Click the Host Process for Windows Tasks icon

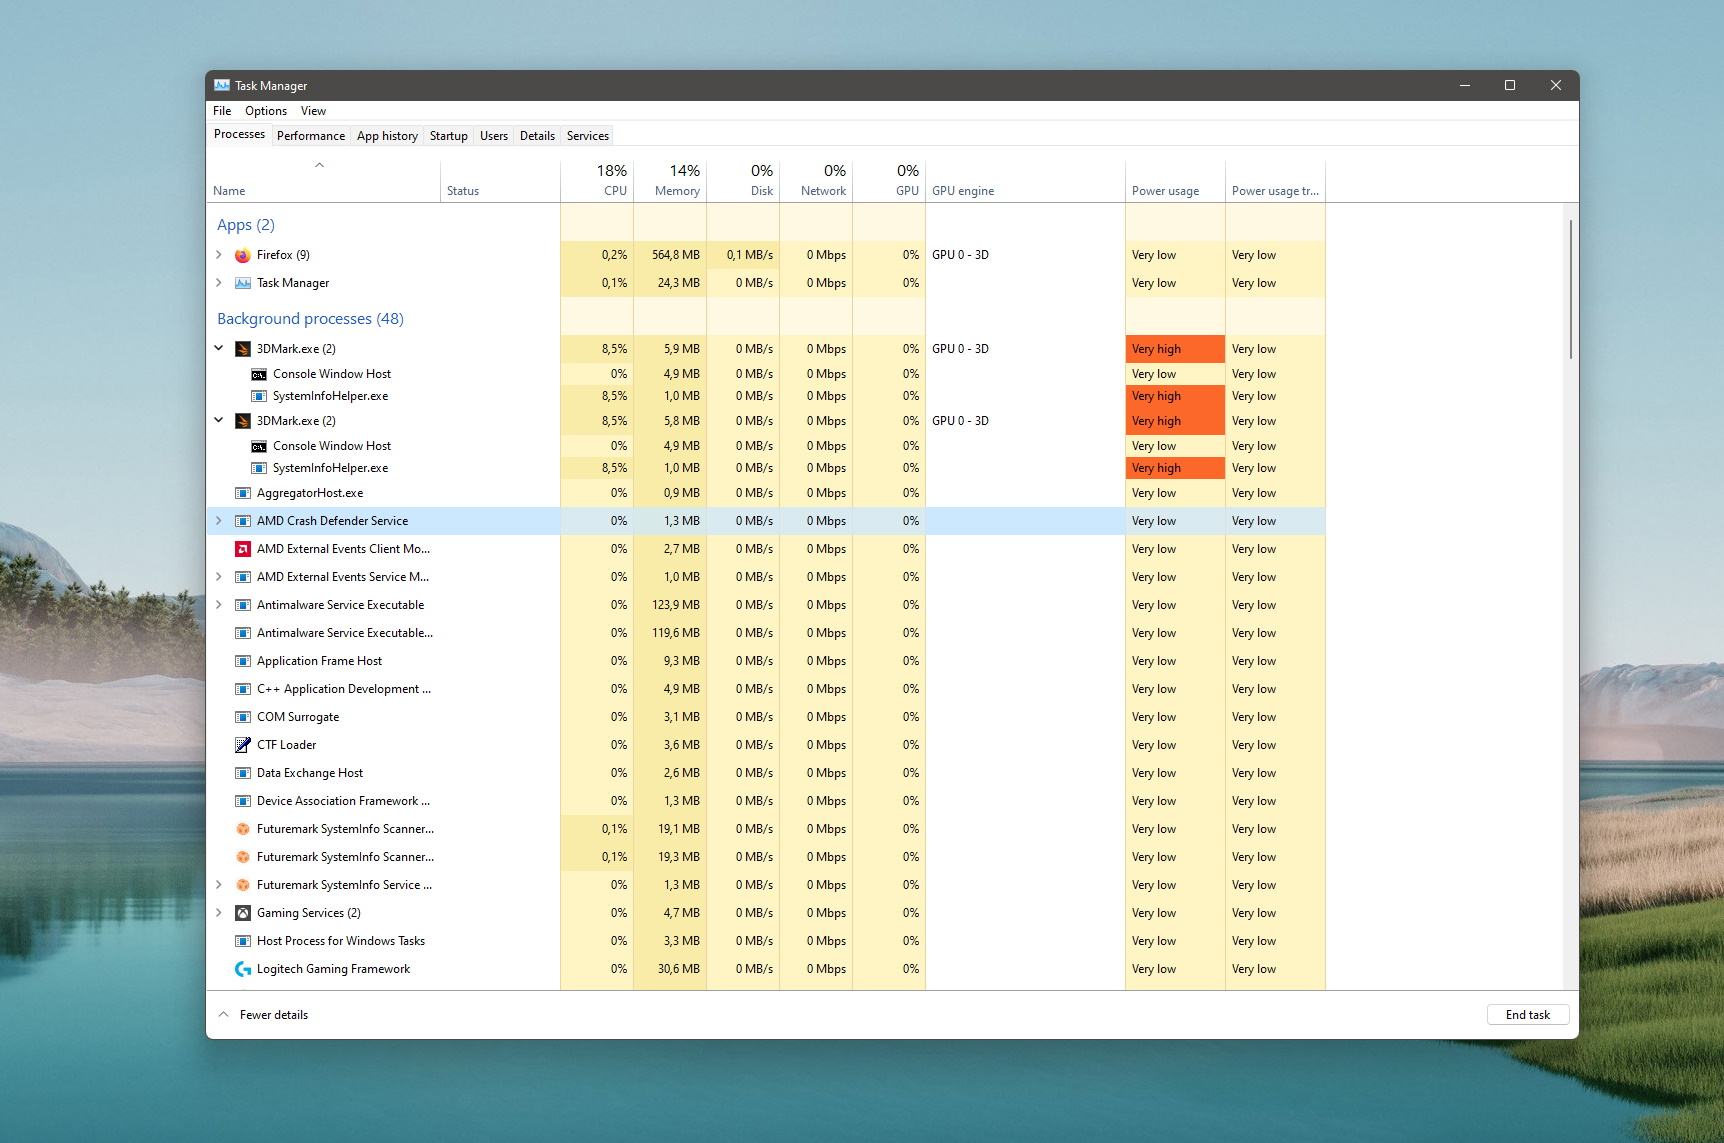point(242,941)
